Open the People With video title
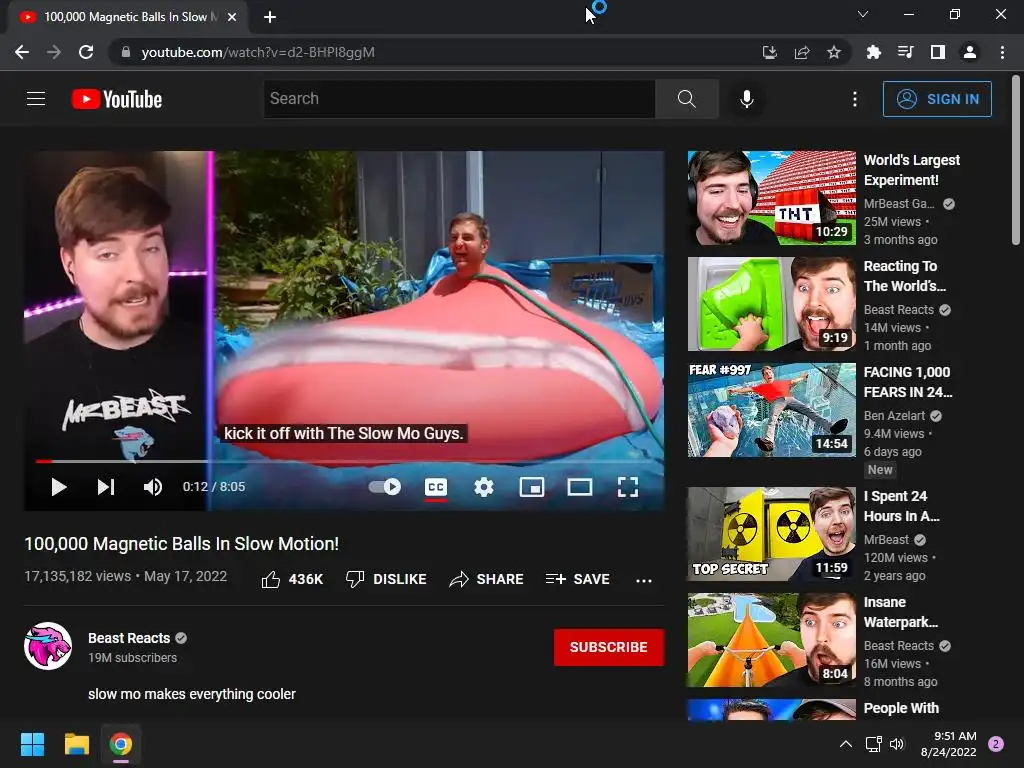 [901, 708]
